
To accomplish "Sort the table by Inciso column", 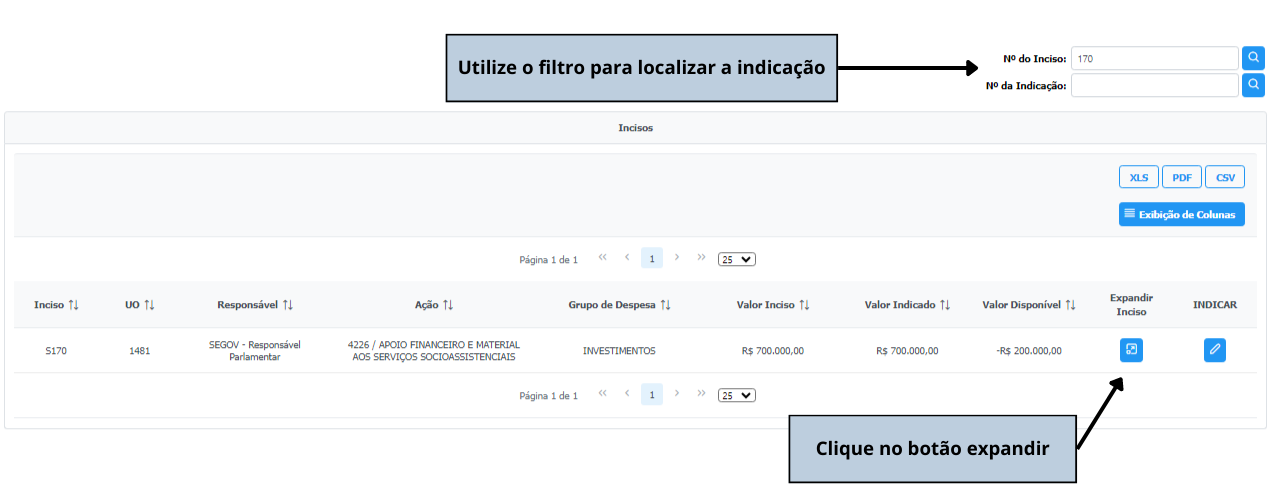I will point(56,304).
